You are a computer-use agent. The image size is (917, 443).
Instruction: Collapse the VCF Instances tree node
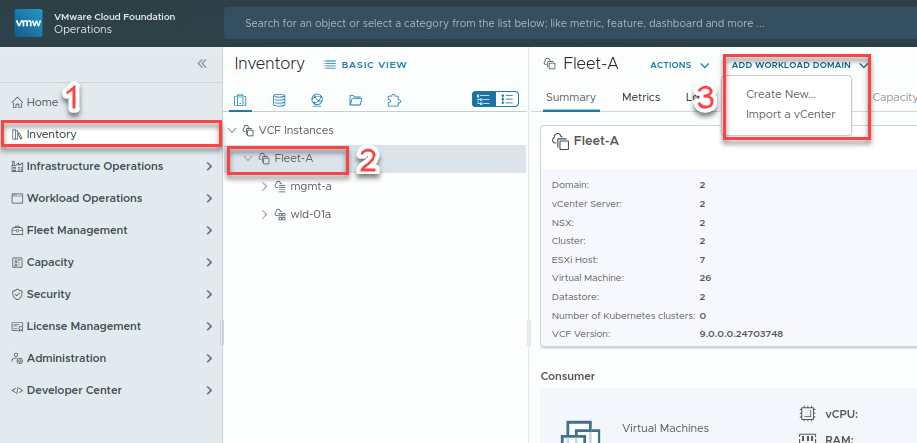point(233,130)
